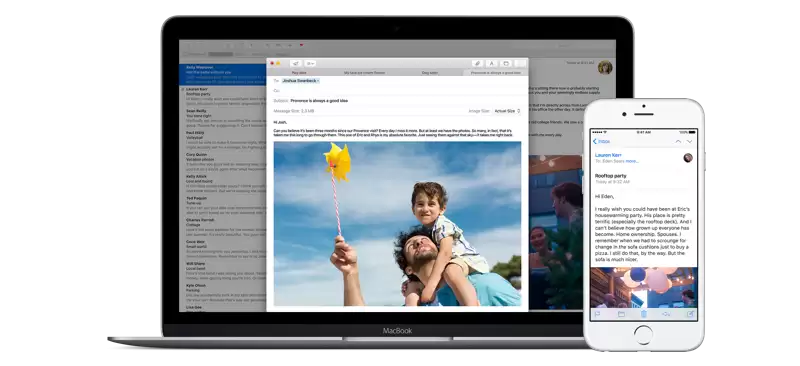Select the Provence is always a good idea tab
The image size is (800, 366).
coord(495,72)
